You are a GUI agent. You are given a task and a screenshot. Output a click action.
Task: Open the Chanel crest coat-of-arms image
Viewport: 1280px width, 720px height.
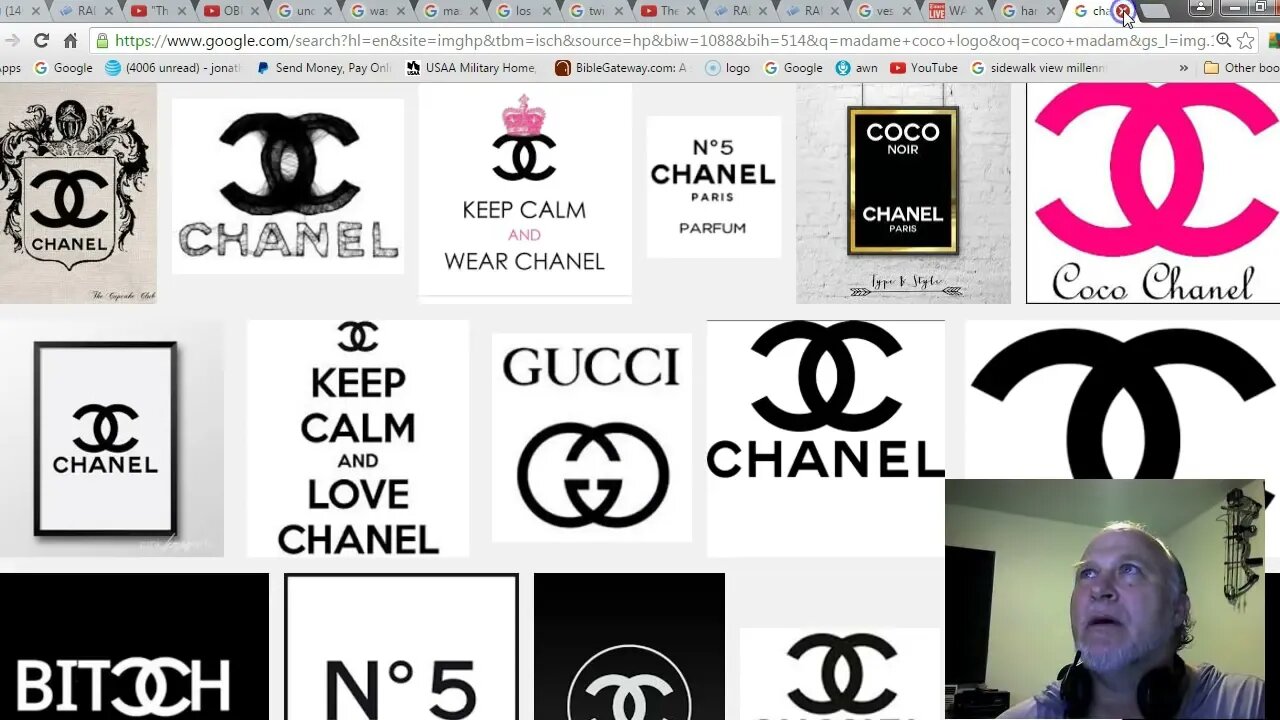(x=78, y=193)
